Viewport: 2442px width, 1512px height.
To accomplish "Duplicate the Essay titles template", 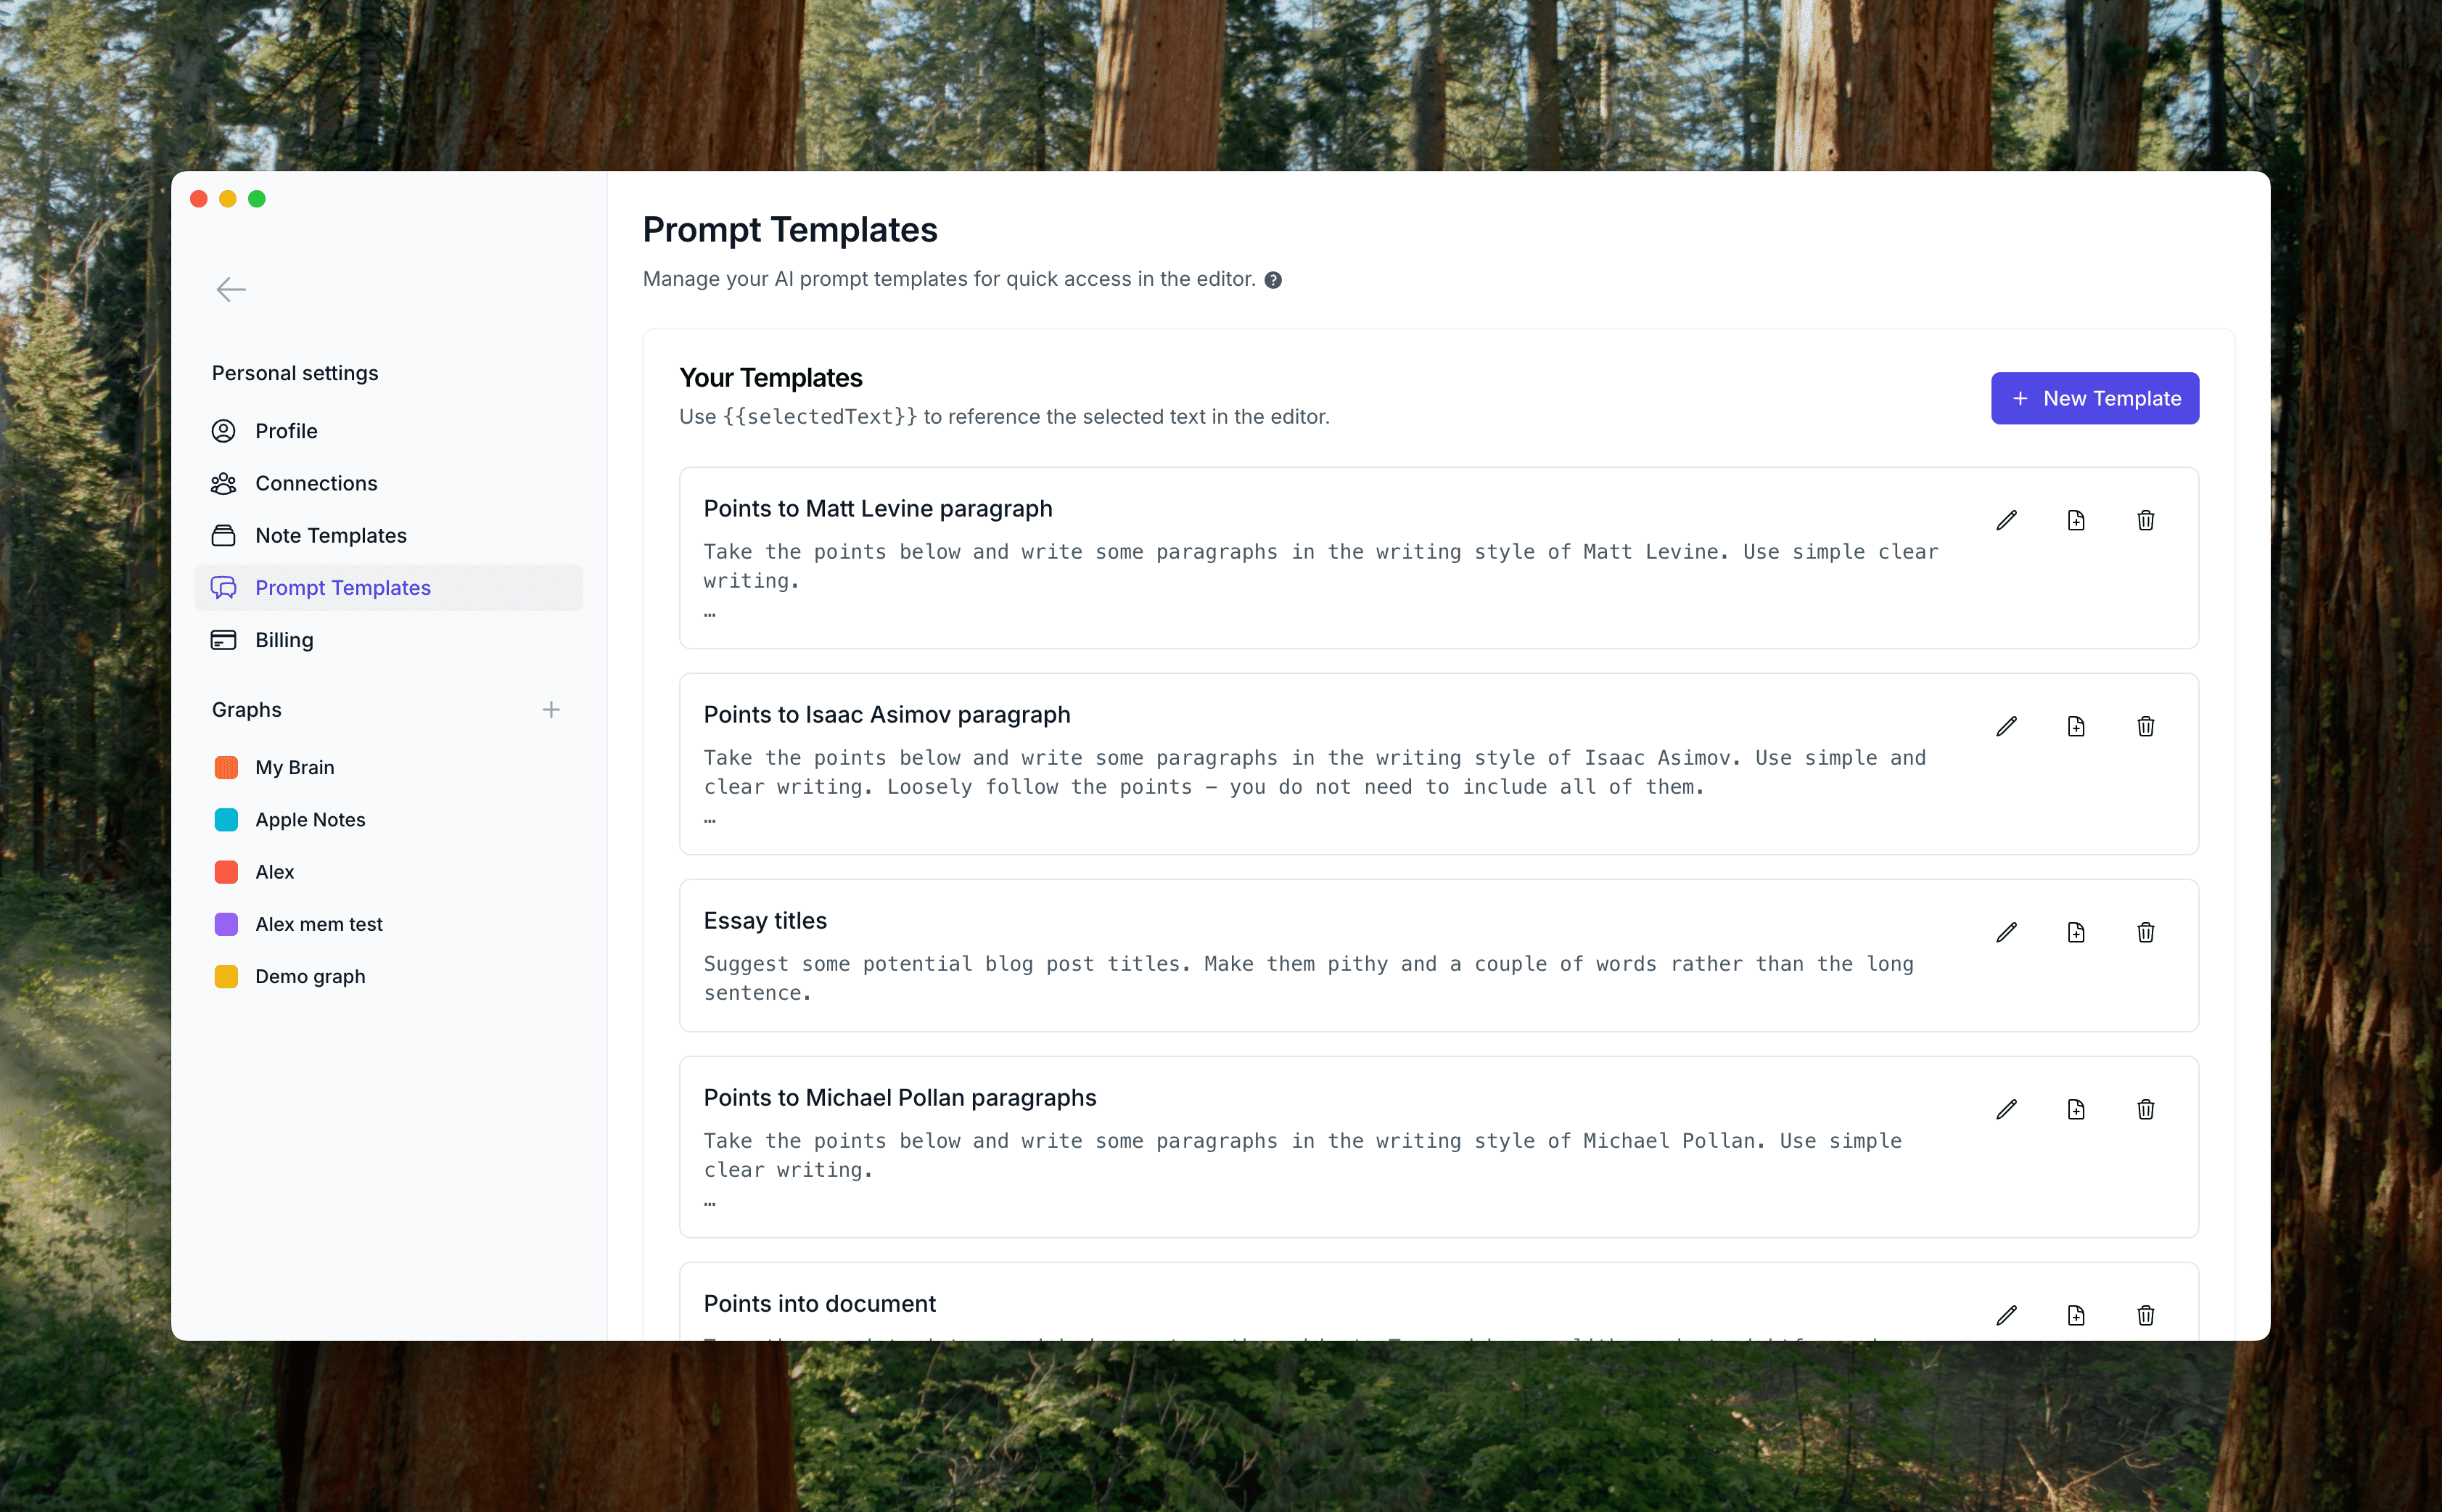I will tap(2076, 932).
